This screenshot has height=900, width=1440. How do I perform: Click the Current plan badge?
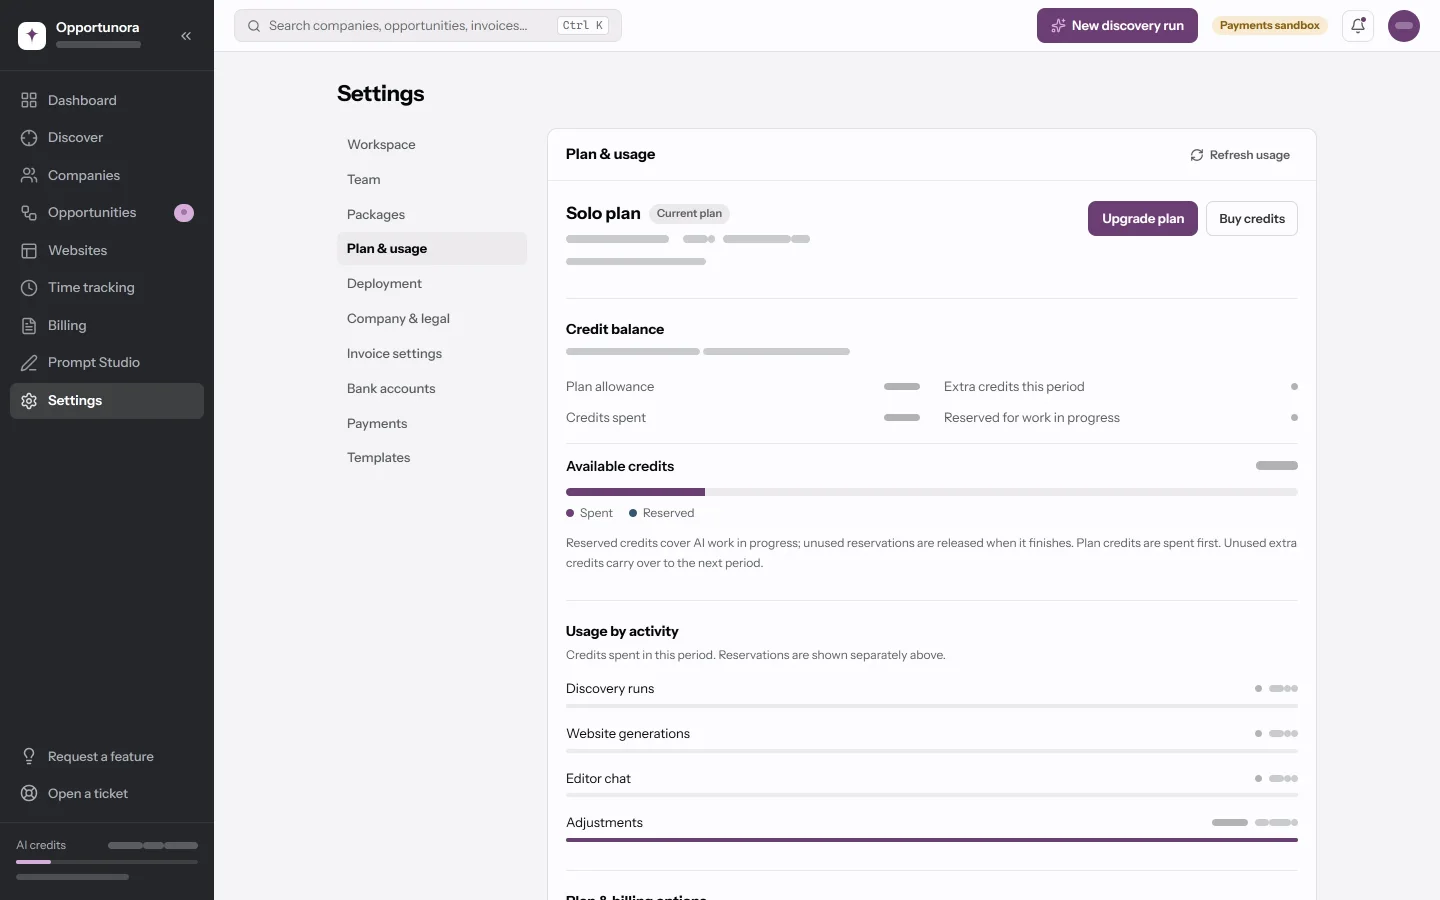689,214
